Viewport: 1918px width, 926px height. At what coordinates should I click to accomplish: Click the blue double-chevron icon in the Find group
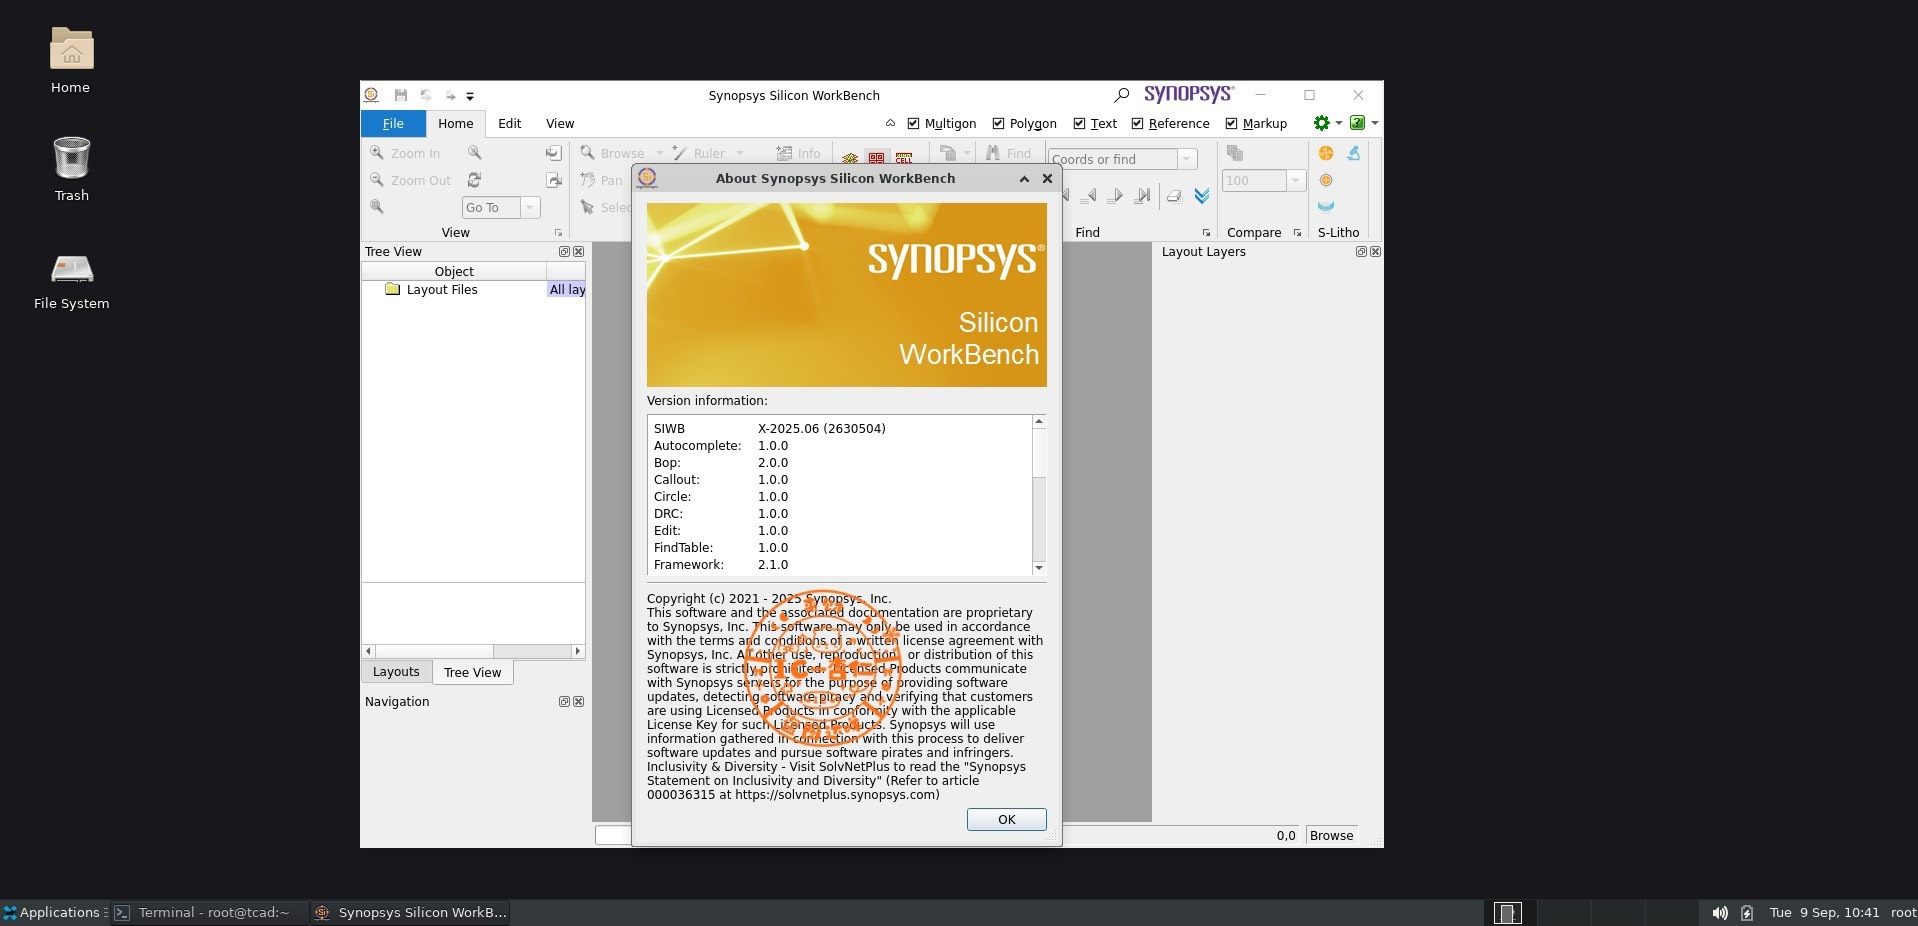pos(1202,196)
